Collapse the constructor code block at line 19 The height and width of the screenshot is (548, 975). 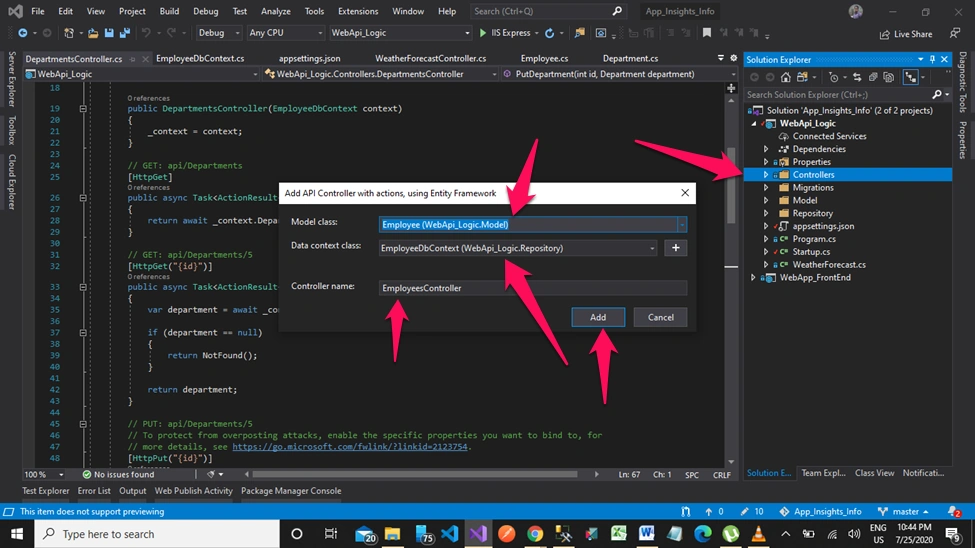[83, 108]
